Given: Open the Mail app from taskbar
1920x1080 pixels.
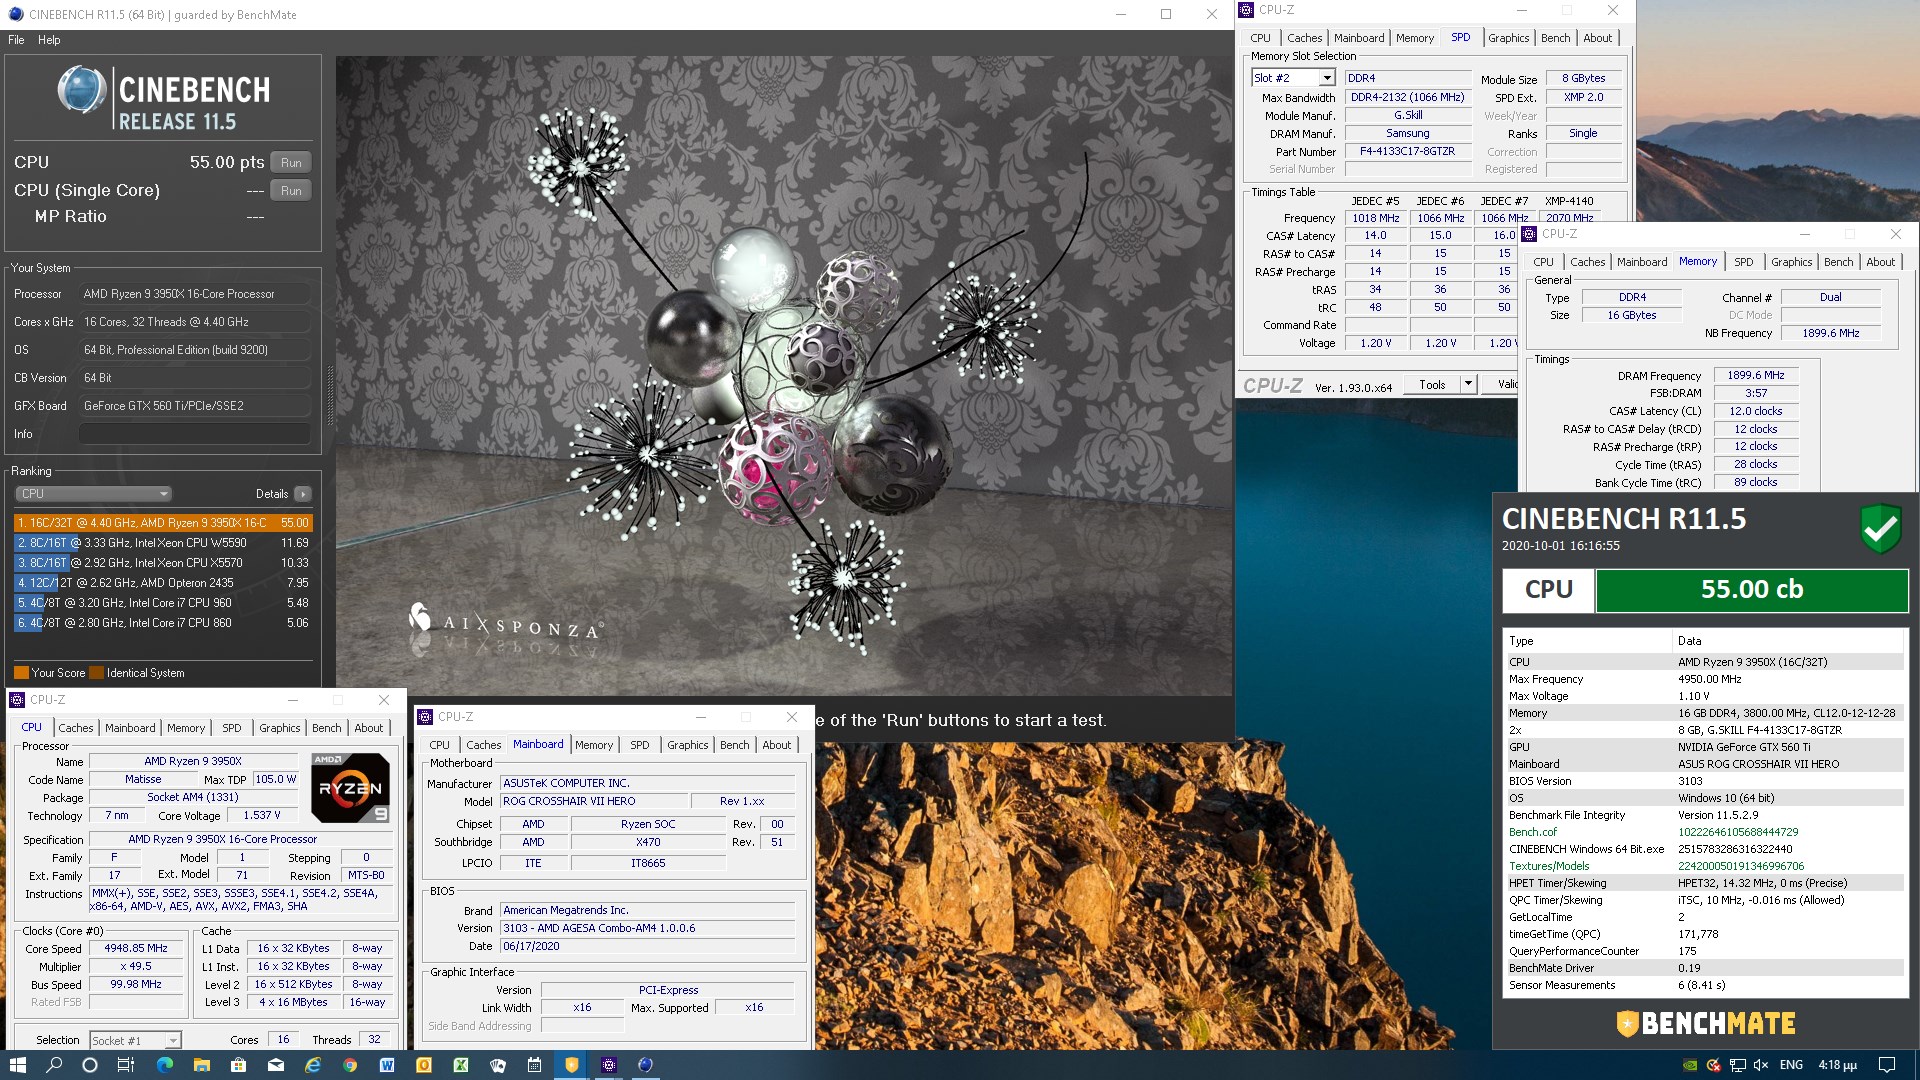Looking at the screenshot, I should coord(276,1065).
